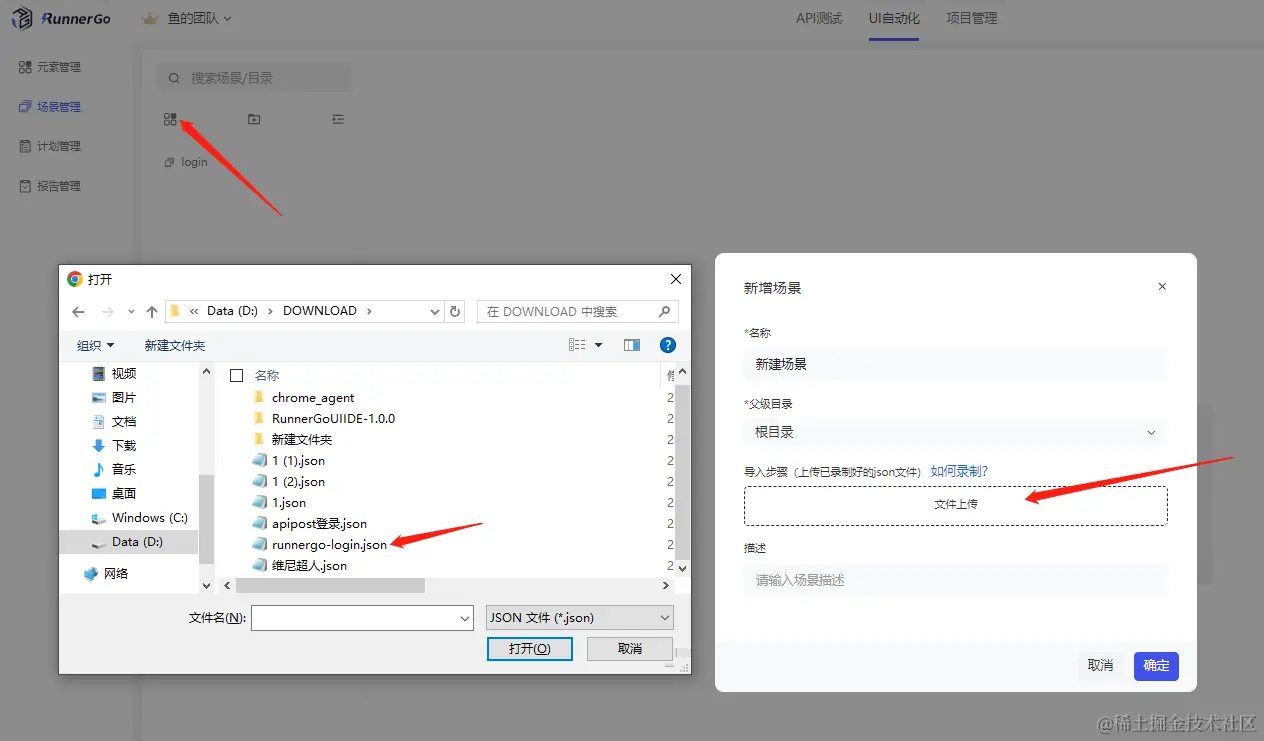Click the new folder icon in scene toolbar
The width and height of the screenshot is (1264, 741).
[x=254, y=119]
